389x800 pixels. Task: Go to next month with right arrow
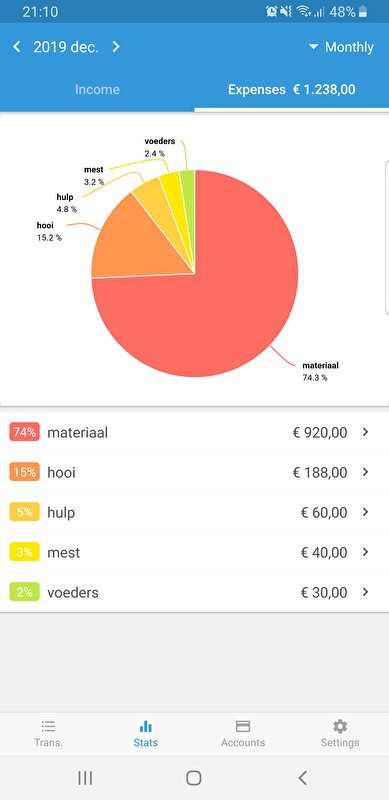[x=116, y=47]
